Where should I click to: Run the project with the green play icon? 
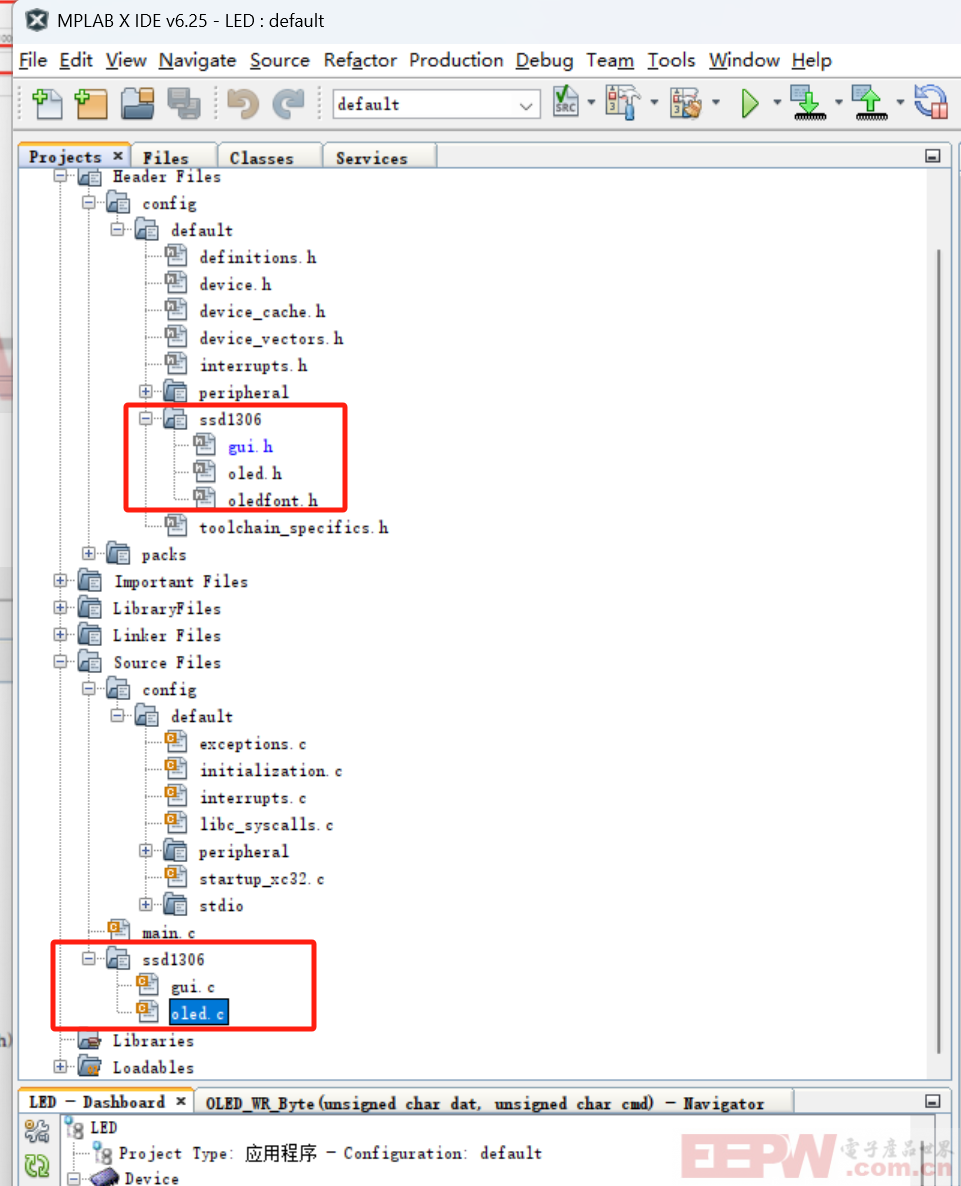tap(750, 103)
